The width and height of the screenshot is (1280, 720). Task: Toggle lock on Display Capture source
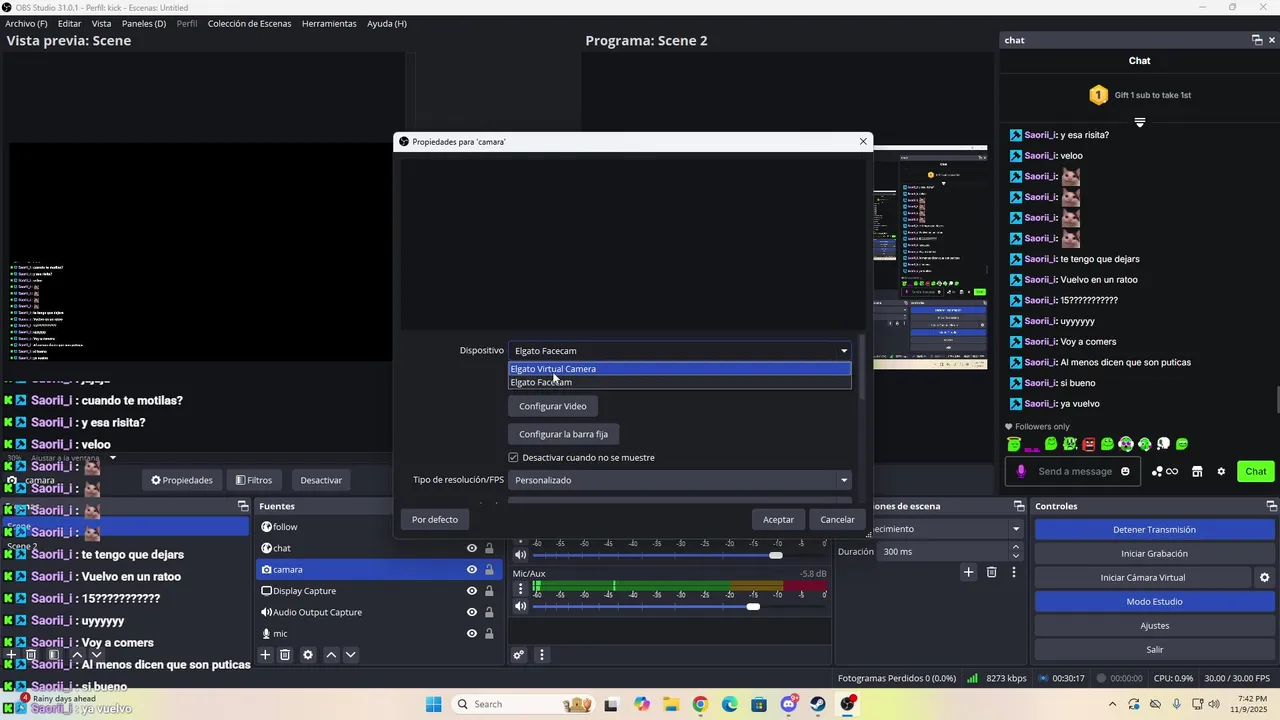(489, 591)
